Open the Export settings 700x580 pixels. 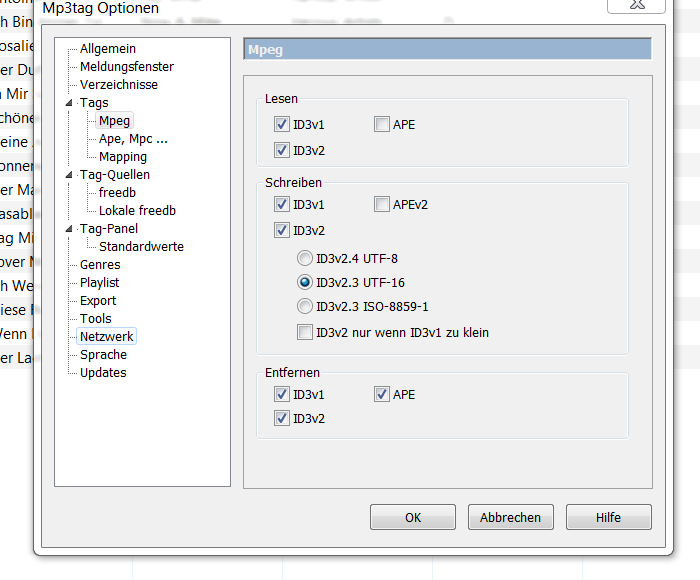[98, 300]
